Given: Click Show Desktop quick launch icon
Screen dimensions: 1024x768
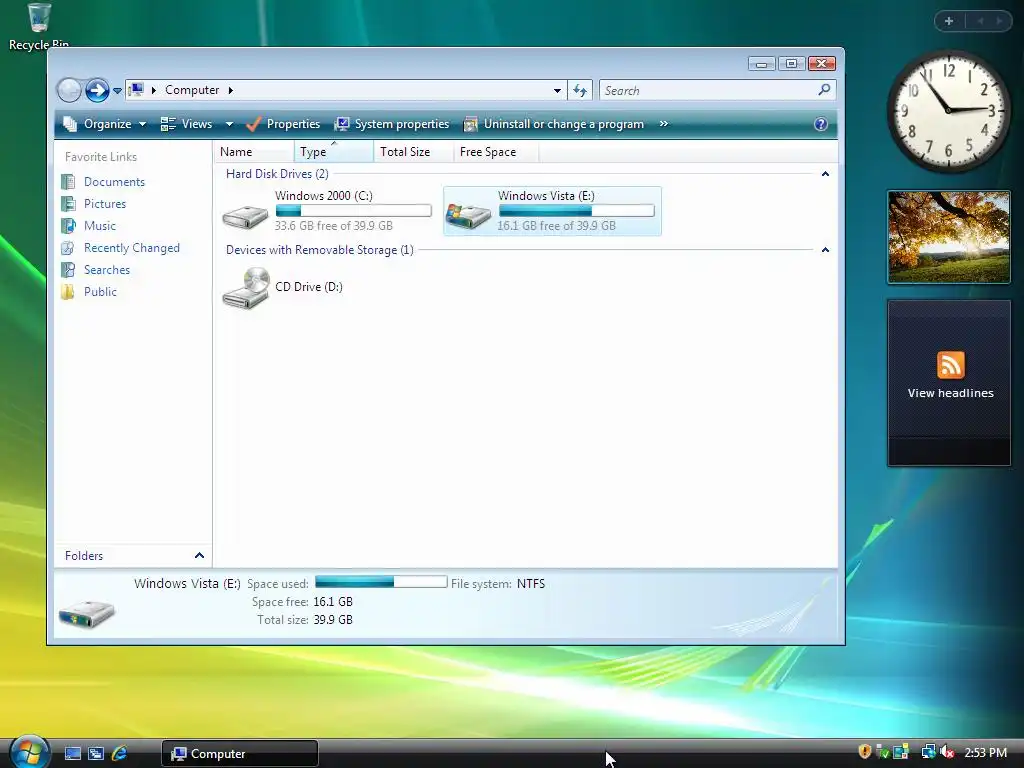Looking at the screenshot, I should click(72, 753).
